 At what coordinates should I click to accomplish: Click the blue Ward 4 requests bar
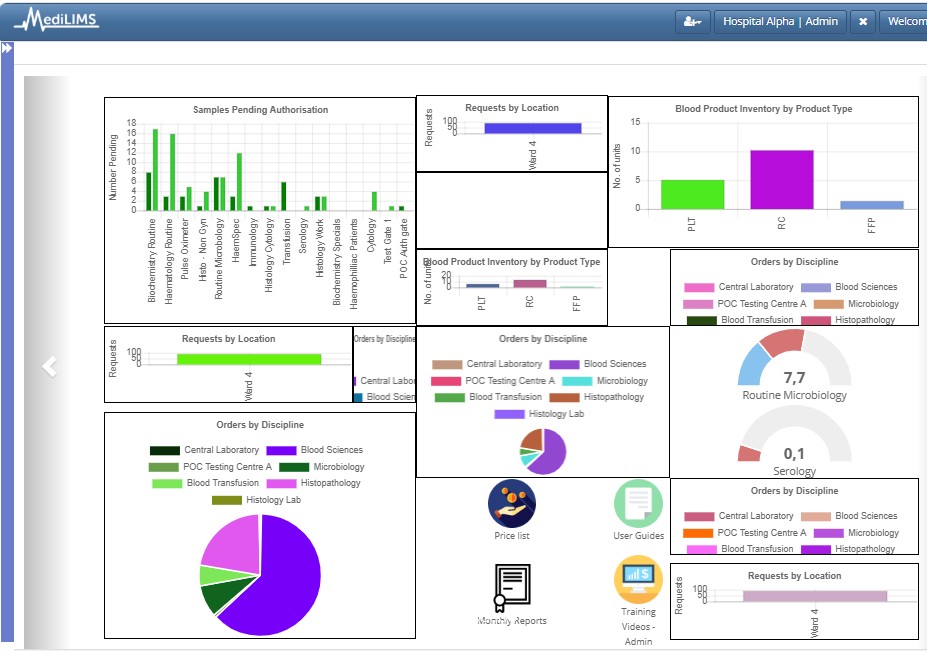[x=533, y=128]
